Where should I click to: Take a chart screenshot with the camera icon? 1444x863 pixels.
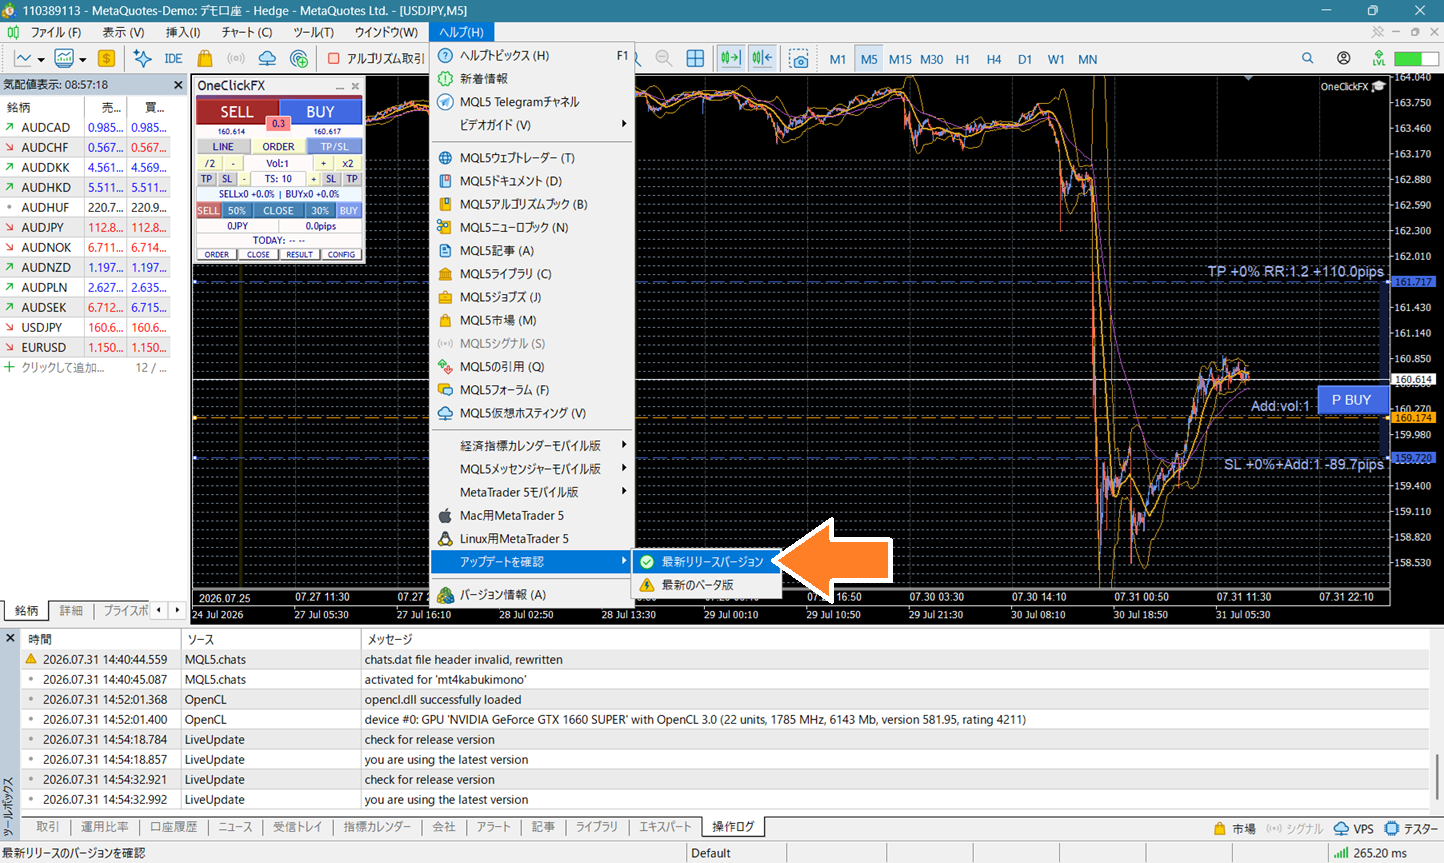[798, 59]
